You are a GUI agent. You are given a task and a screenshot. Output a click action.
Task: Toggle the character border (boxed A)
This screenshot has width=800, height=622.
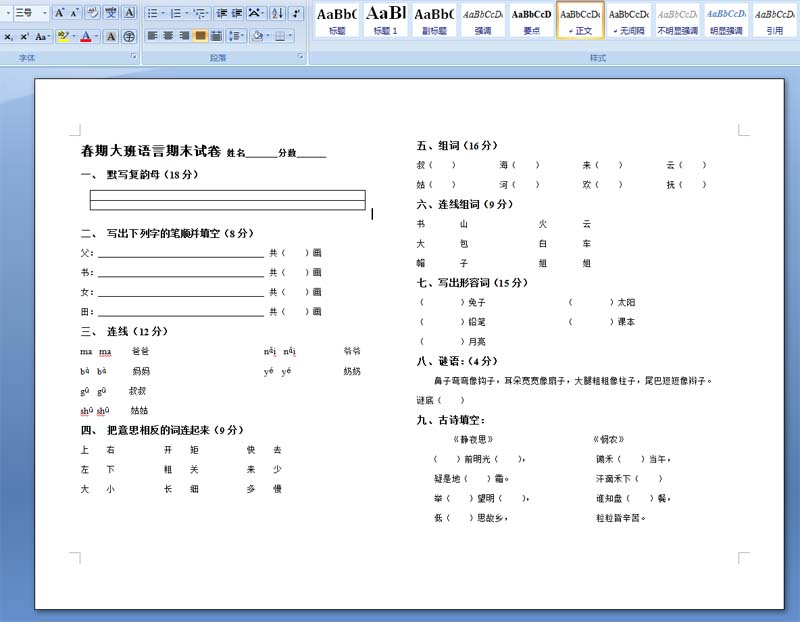tap(129, 13)
